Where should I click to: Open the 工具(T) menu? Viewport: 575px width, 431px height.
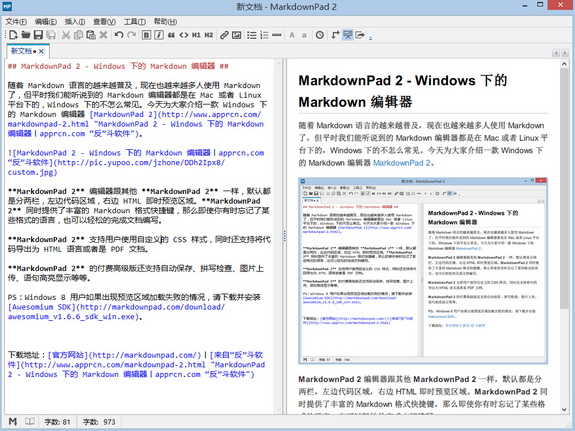134,22
